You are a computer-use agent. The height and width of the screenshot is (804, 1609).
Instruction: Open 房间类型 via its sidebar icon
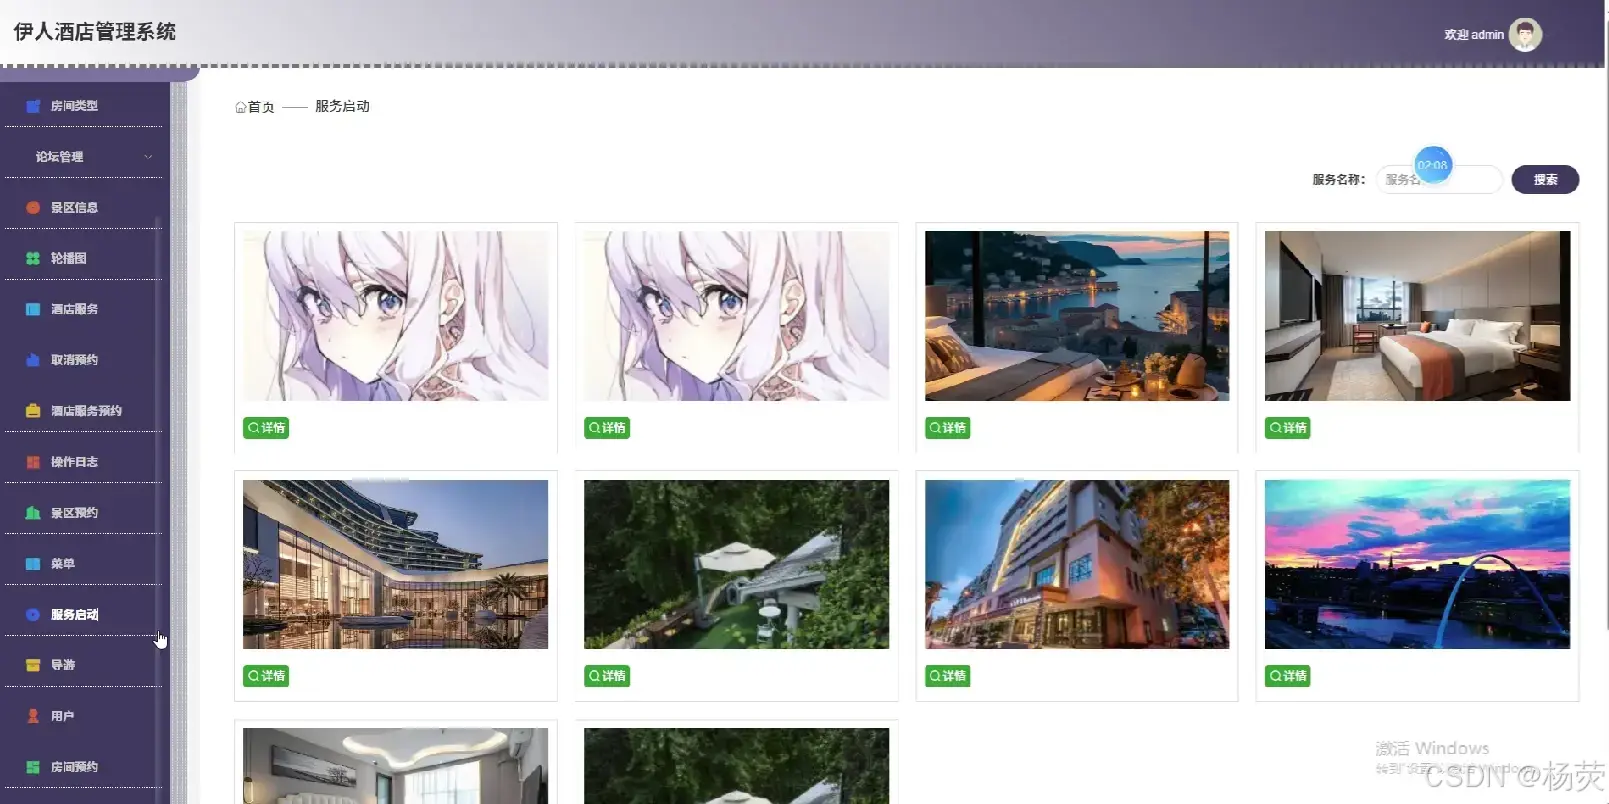[33, 106]
